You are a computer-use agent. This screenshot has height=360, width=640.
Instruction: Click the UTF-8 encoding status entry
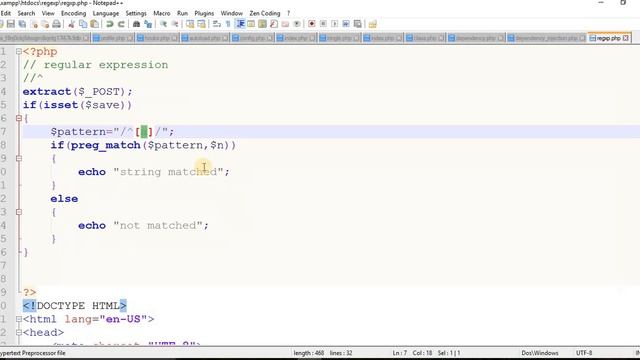tap(584, 353)
